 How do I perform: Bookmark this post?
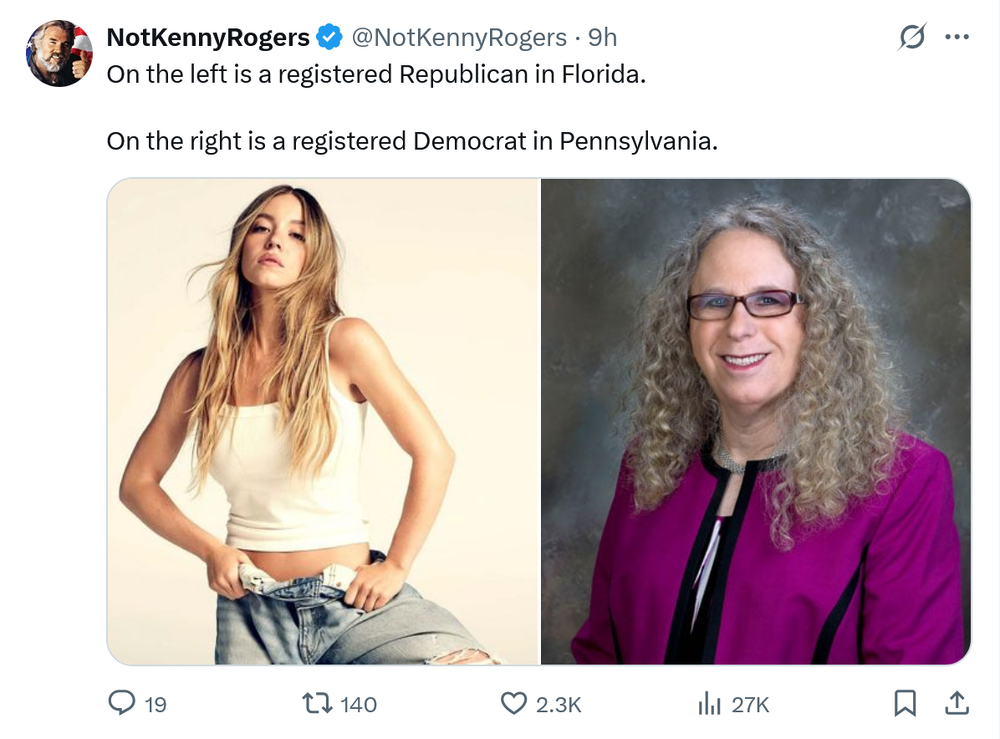[x=904, y=704]
